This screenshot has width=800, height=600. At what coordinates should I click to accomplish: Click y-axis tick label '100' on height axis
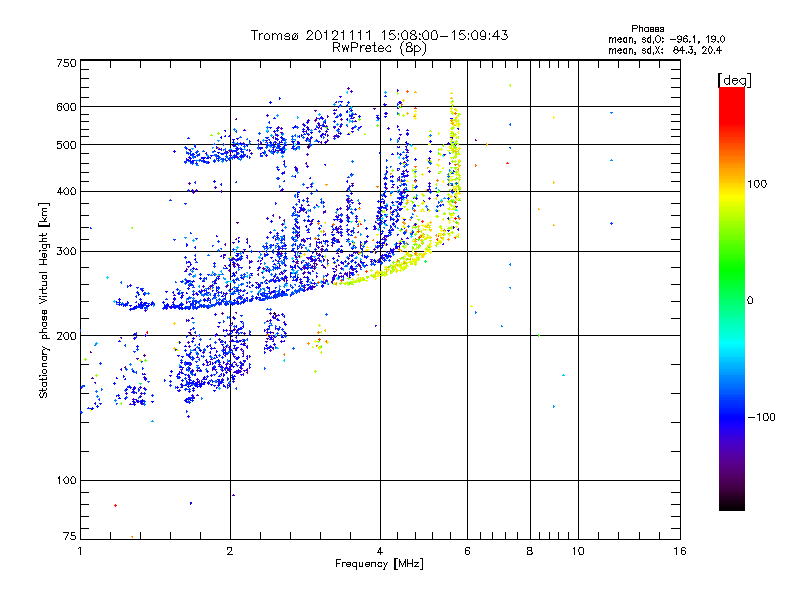(66, 481)
